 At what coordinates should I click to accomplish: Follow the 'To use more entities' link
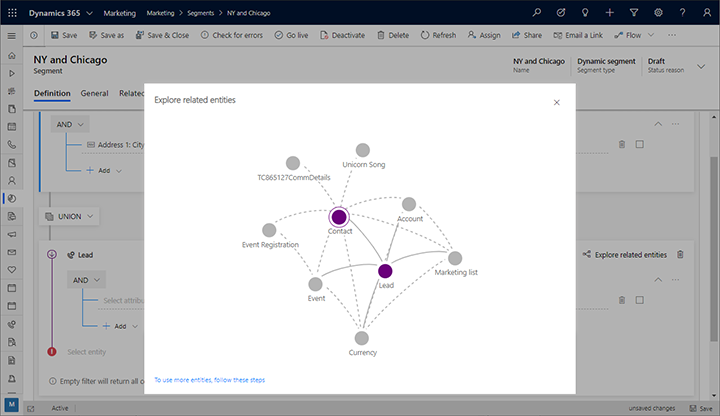[209, 380]
